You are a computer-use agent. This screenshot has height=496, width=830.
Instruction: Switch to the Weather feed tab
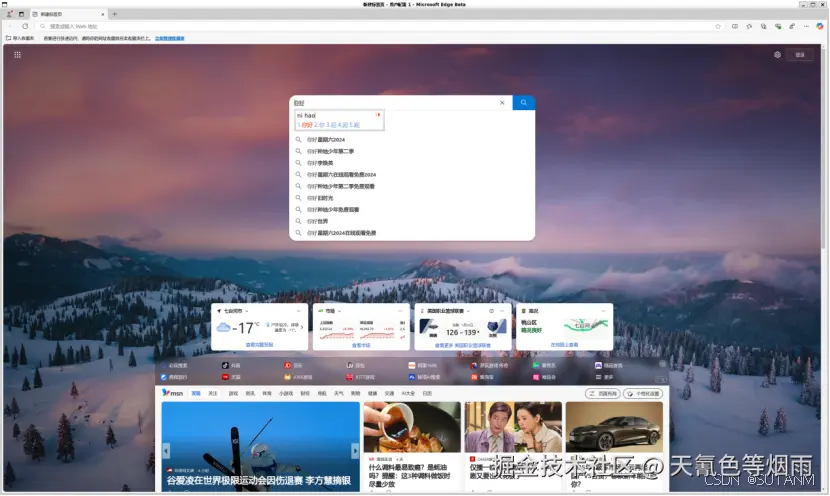tap(339, 393)
